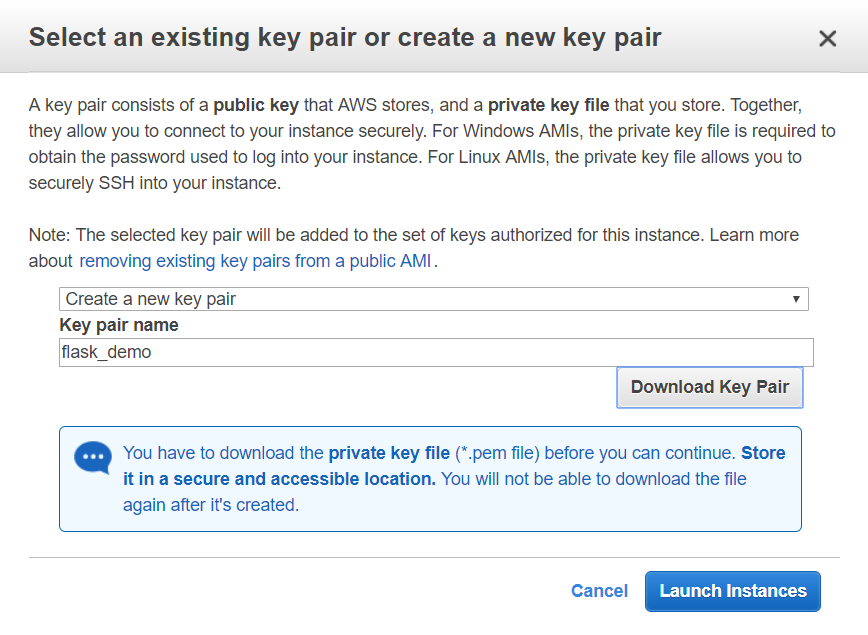This screenshot has height=635, width=868.
Task: Click the dropdown arrow of the key pair selector
Action: pyautogui.click(x=796, y=299)
